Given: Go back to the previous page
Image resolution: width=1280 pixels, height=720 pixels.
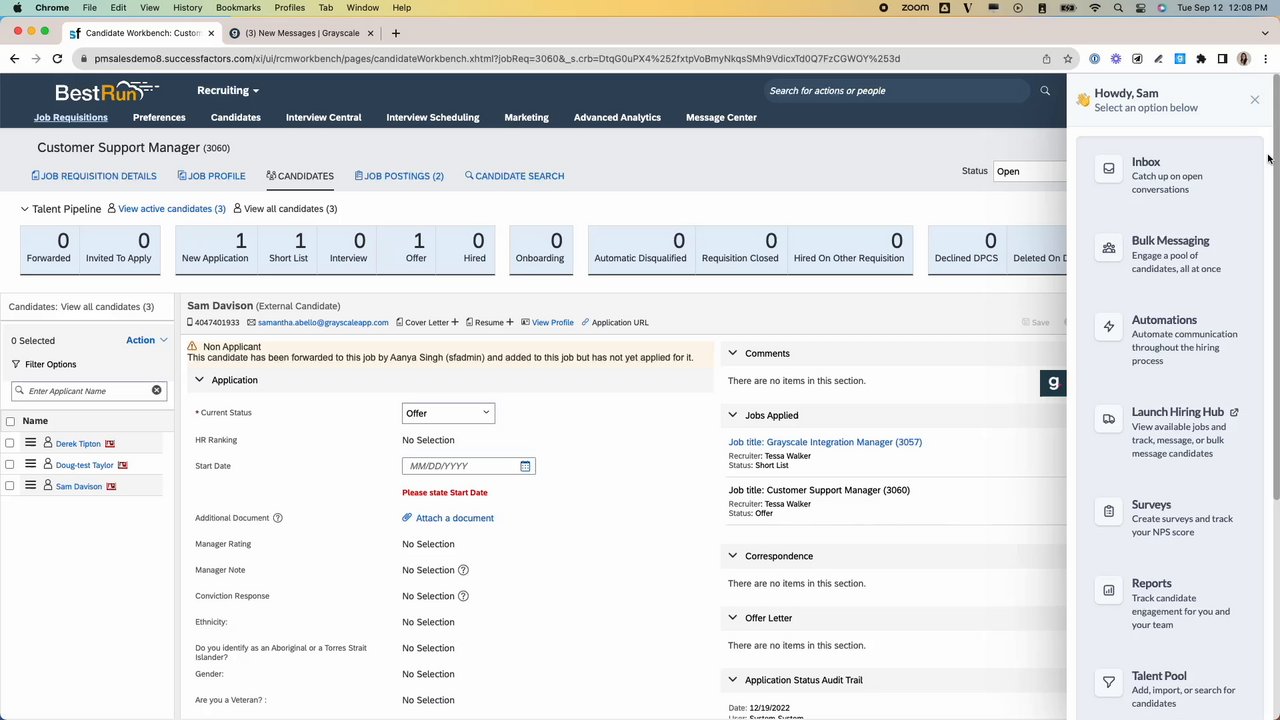Looking at the screenshot, I should (x=14, y=59).
